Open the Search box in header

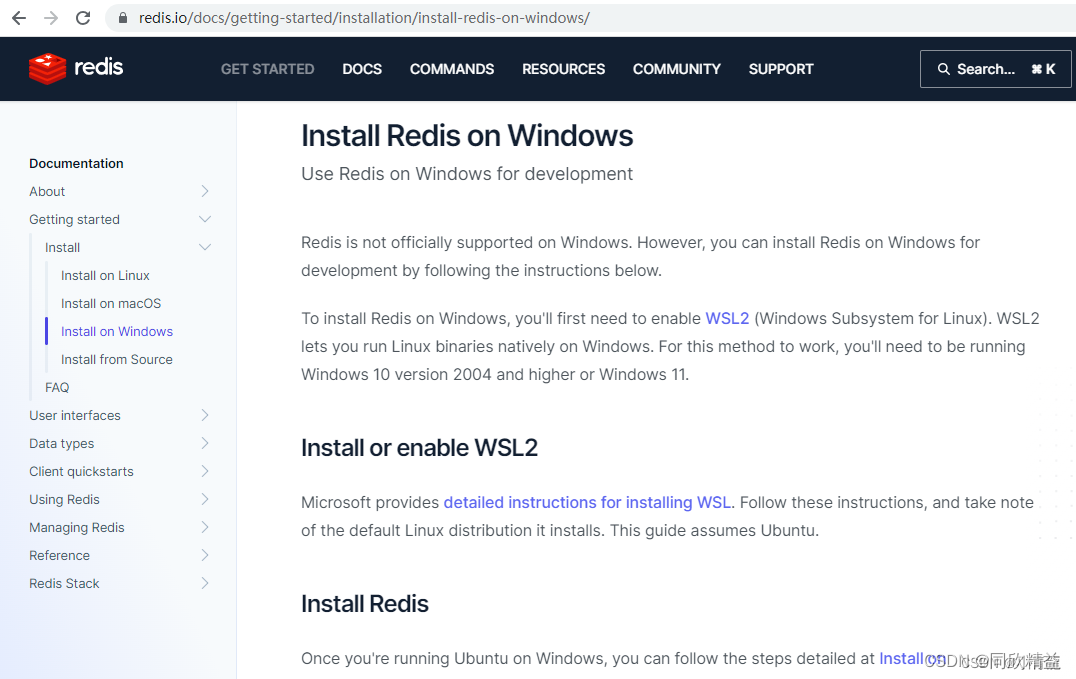pyautogui.click(x=995, y=69)
